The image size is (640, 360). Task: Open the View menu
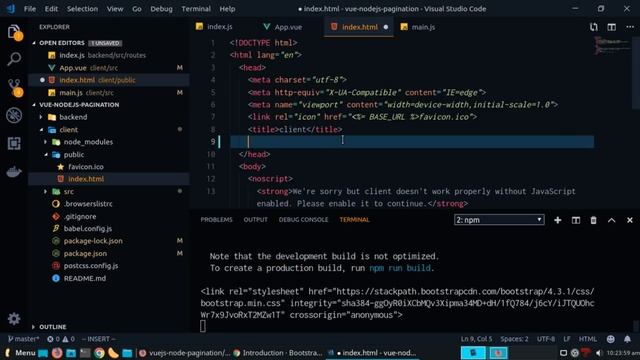tap(115, 9)
